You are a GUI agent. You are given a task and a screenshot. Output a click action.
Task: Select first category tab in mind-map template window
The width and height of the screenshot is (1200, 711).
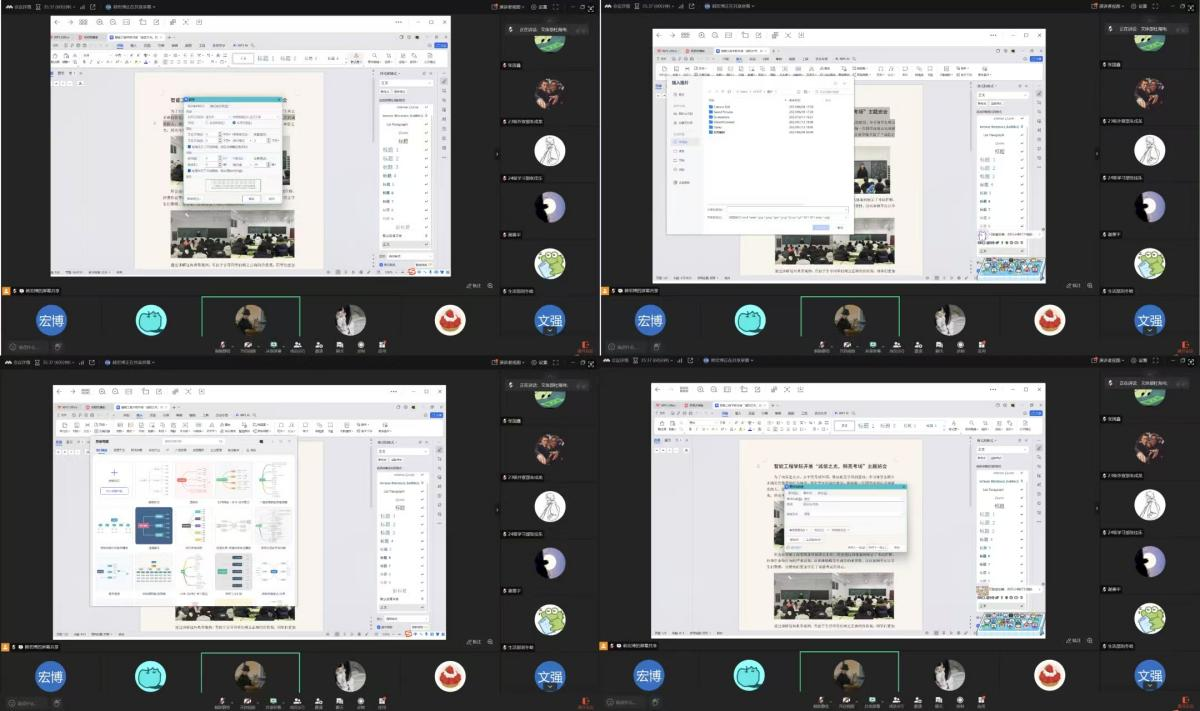point(103,451)
